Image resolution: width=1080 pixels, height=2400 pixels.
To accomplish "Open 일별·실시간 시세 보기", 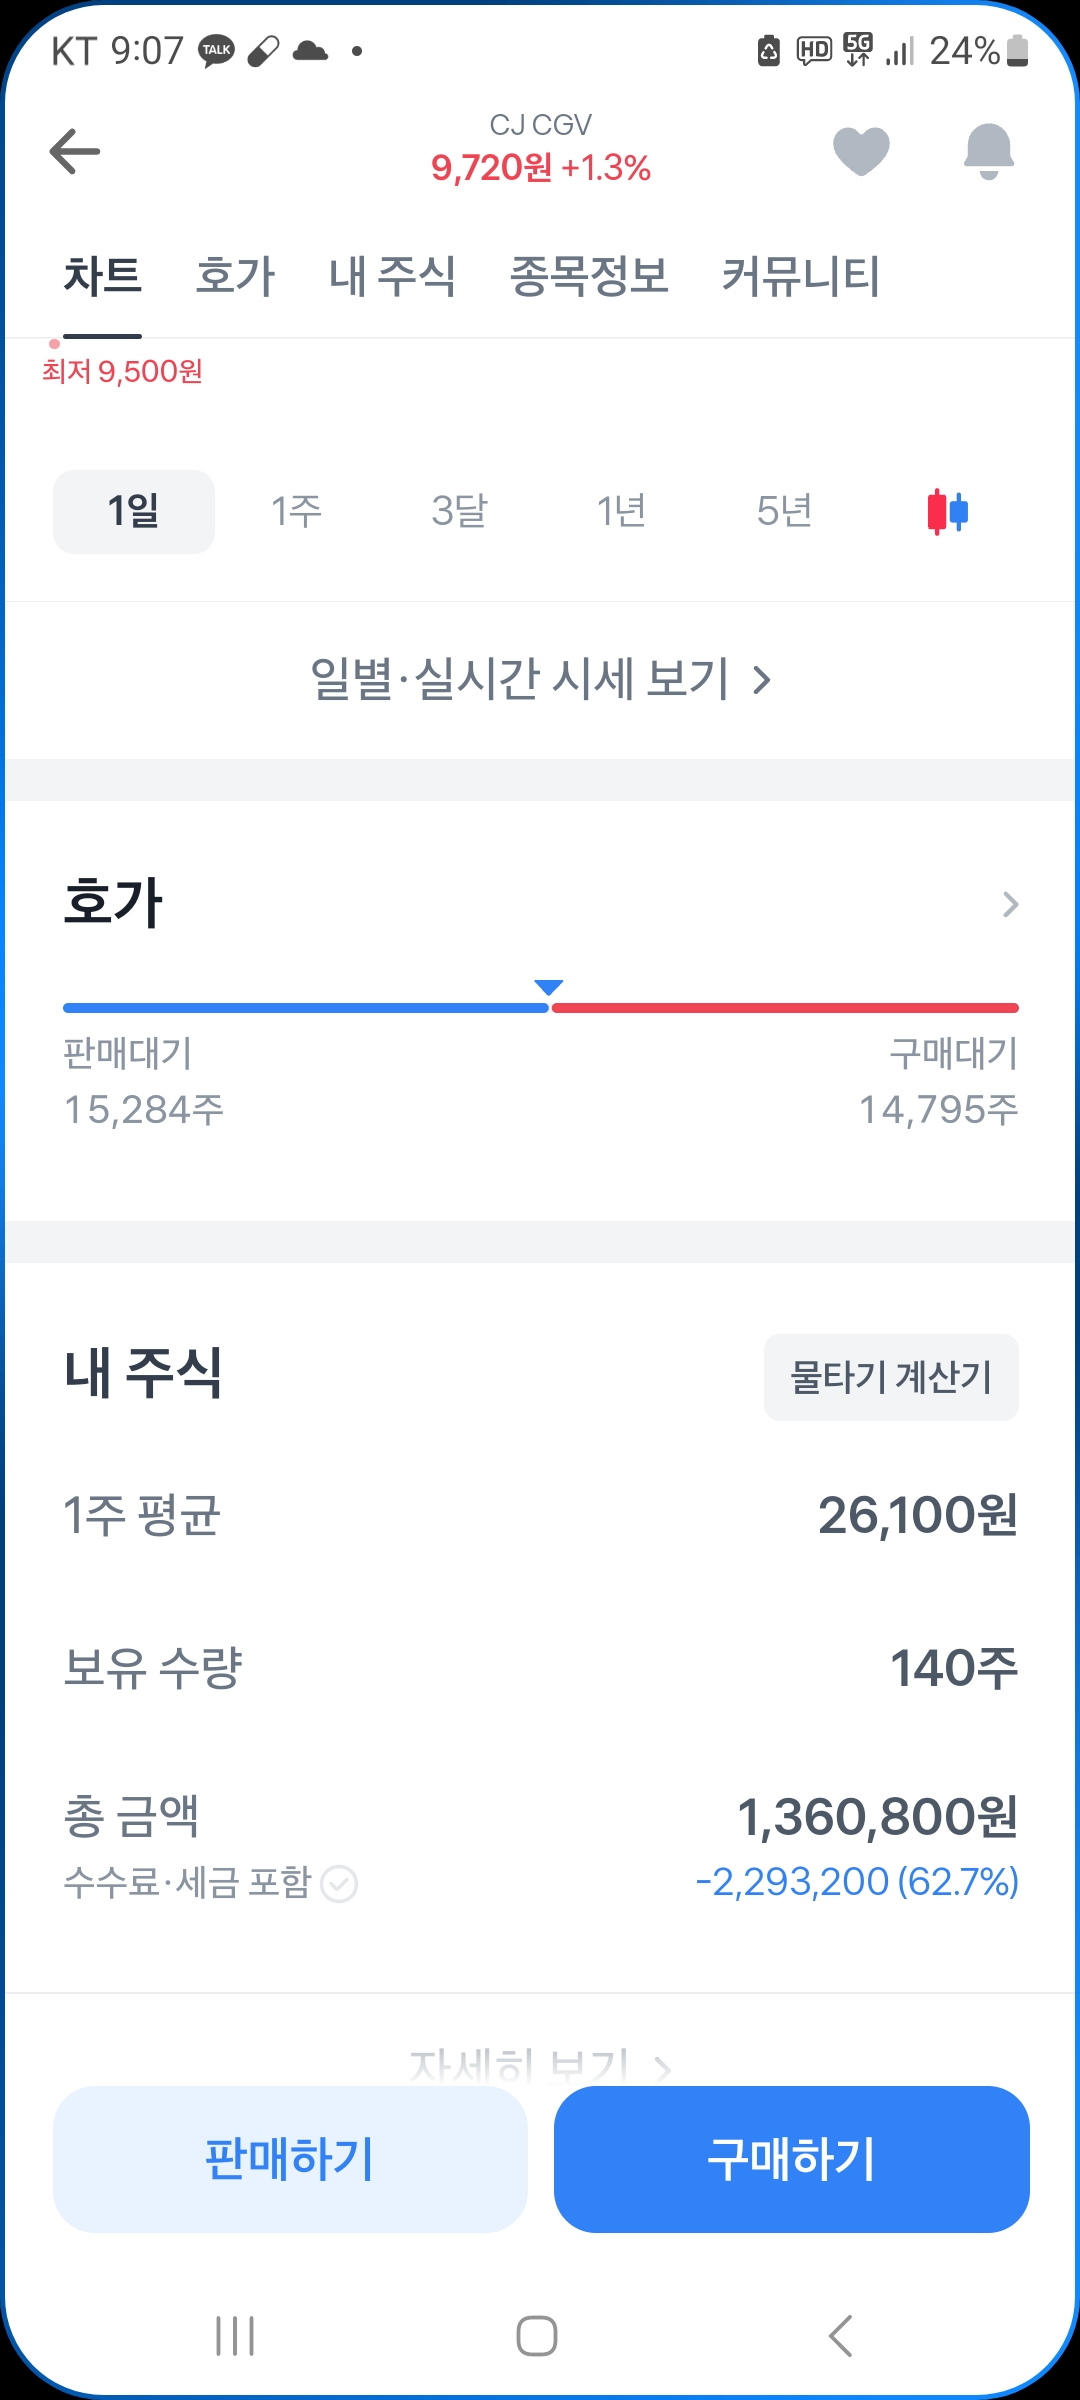I will (x=540, y=680).
